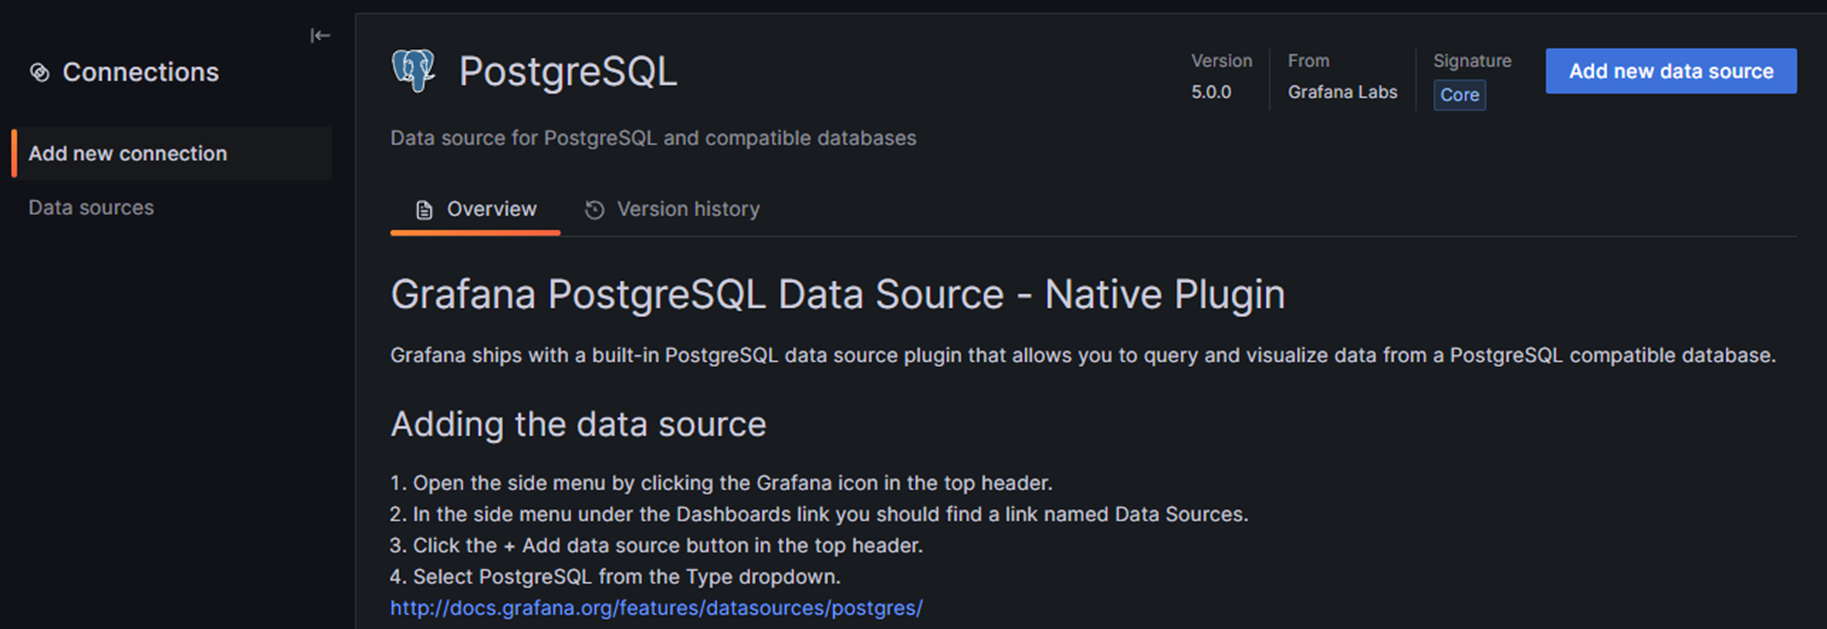Open the Version history tab
Image resolution: width=1827 pixels, height=629 pixels.
click(688, 209)
